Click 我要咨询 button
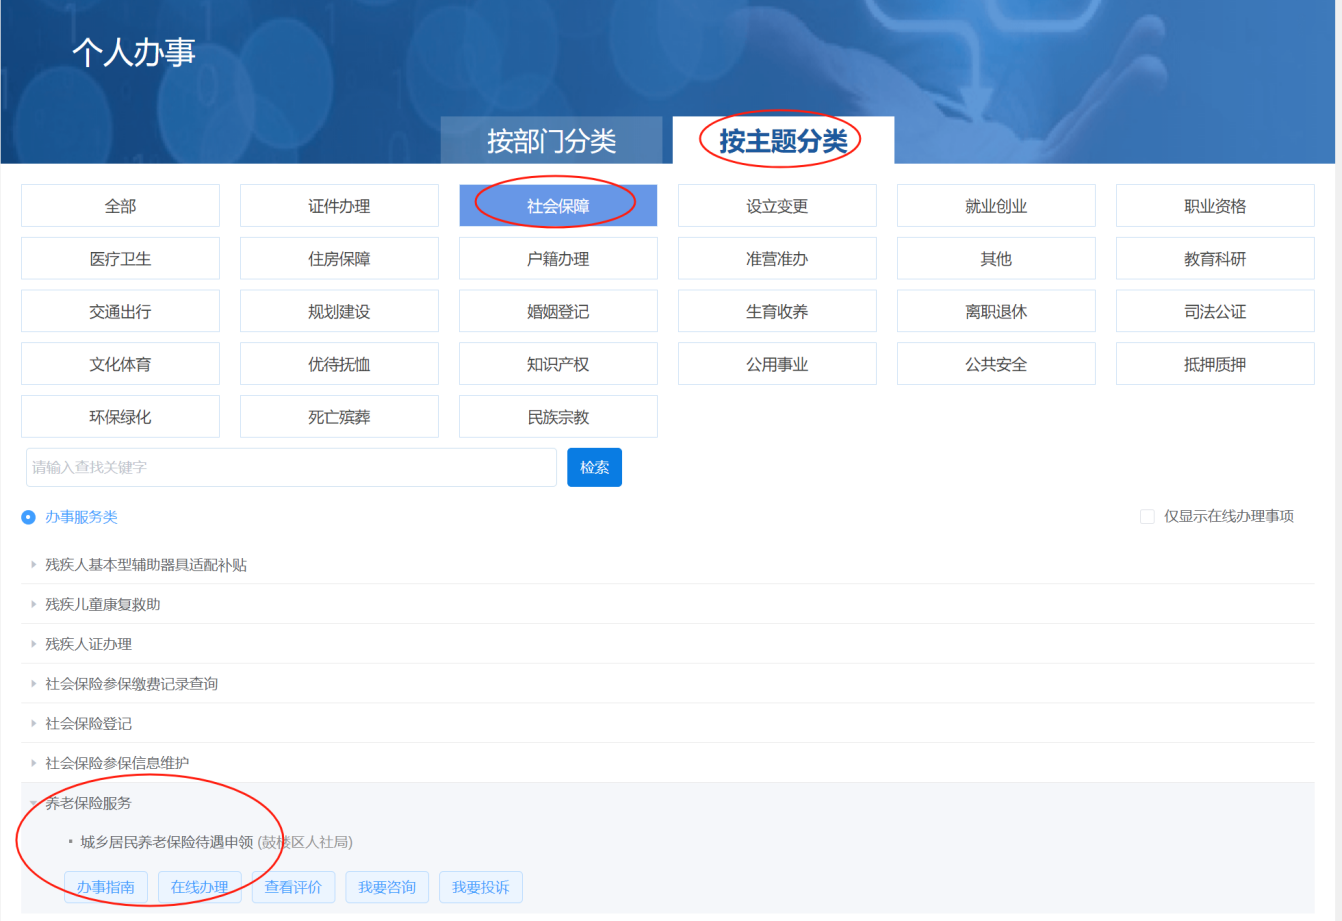 (x=387, y=888)
